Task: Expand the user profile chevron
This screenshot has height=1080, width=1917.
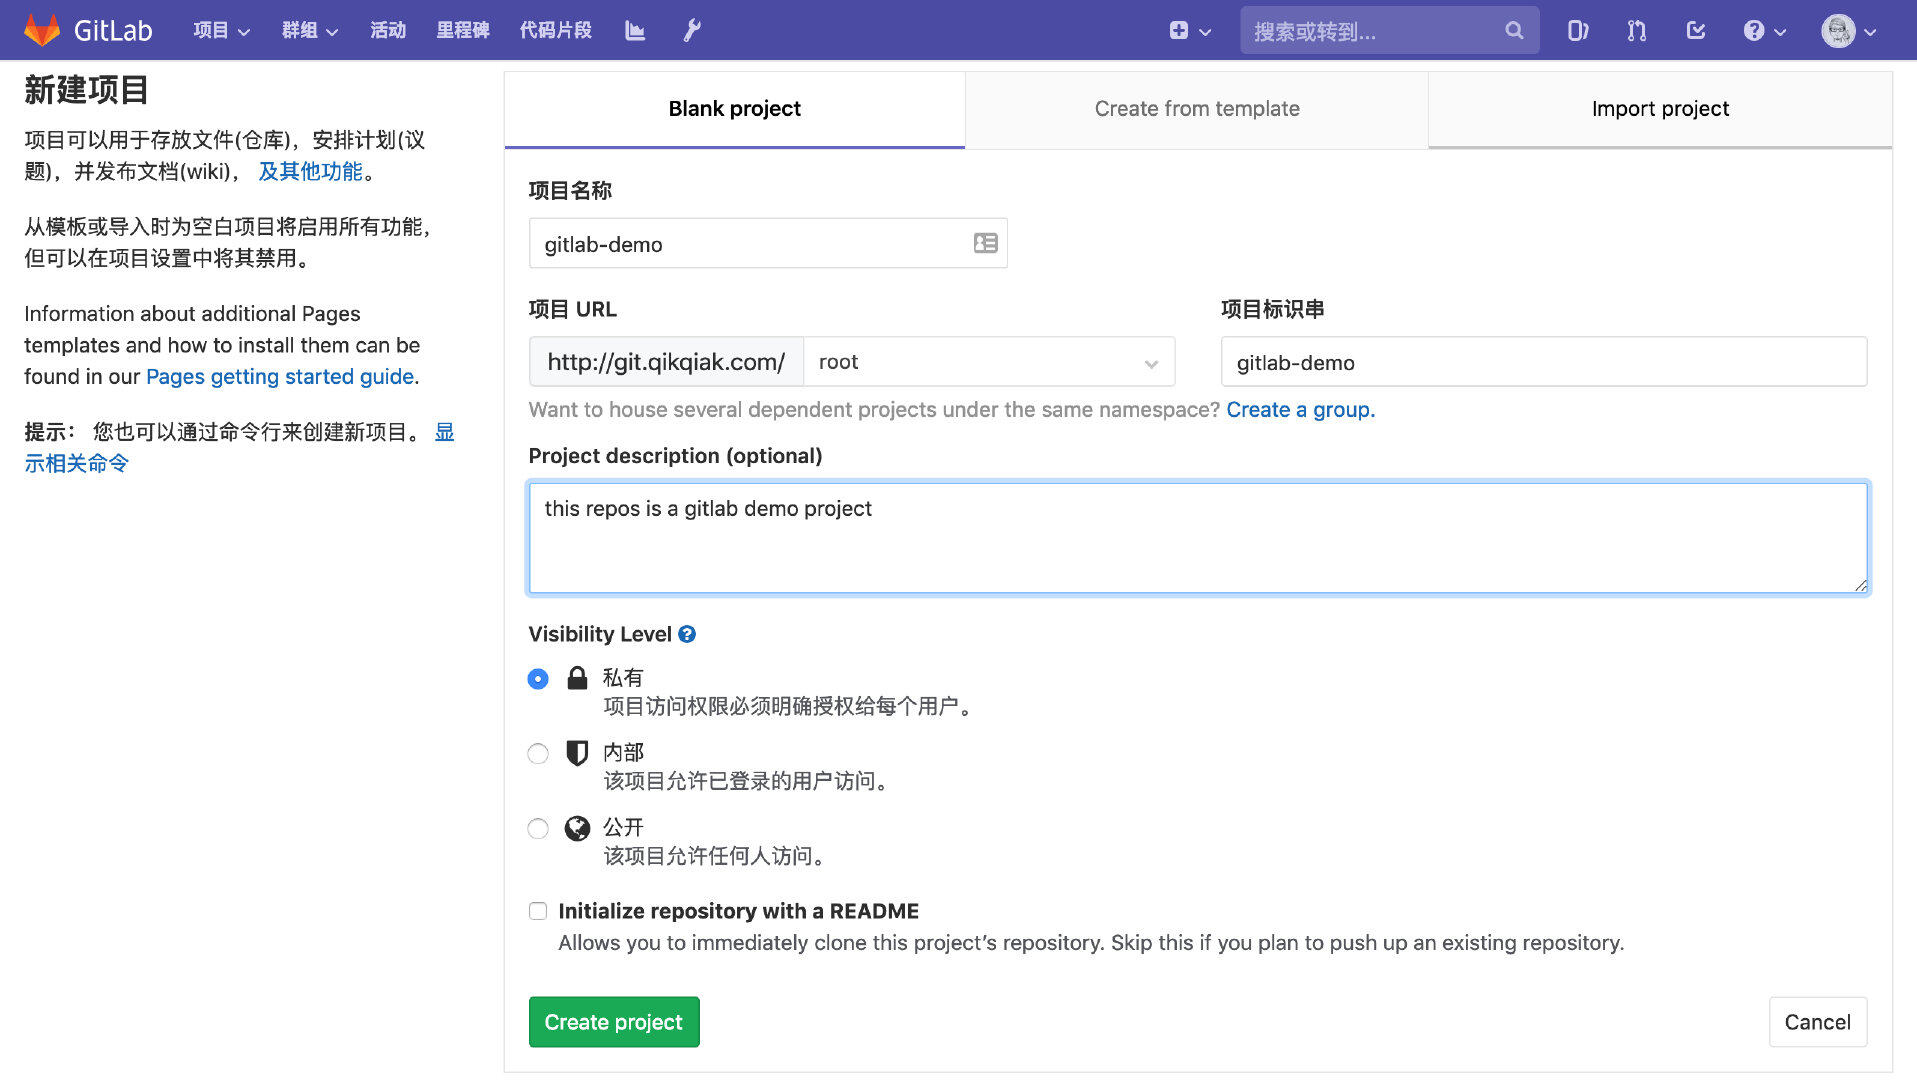Action: click(1870, 31)
